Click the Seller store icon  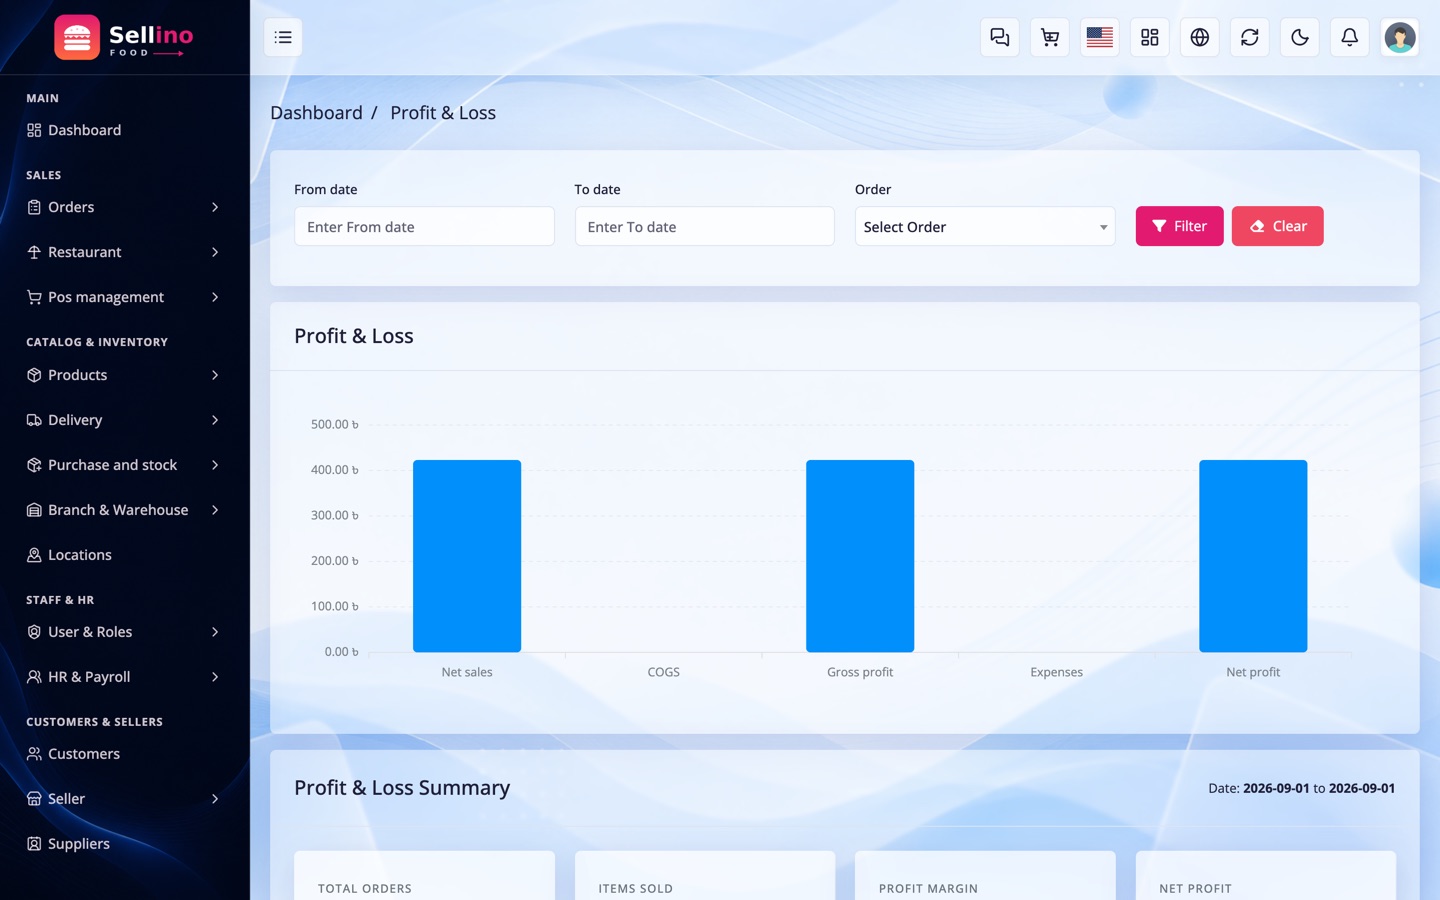34,799
